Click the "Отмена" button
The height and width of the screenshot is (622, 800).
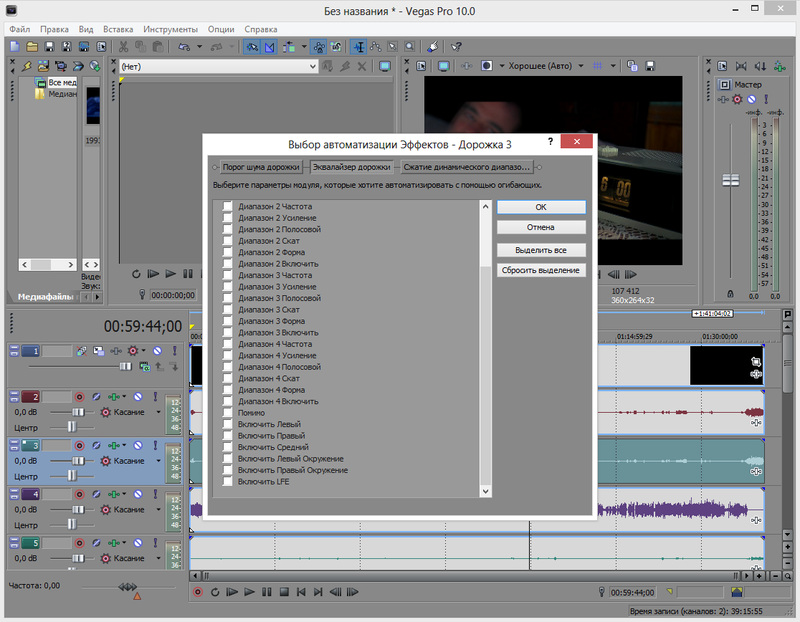(540, 228)
